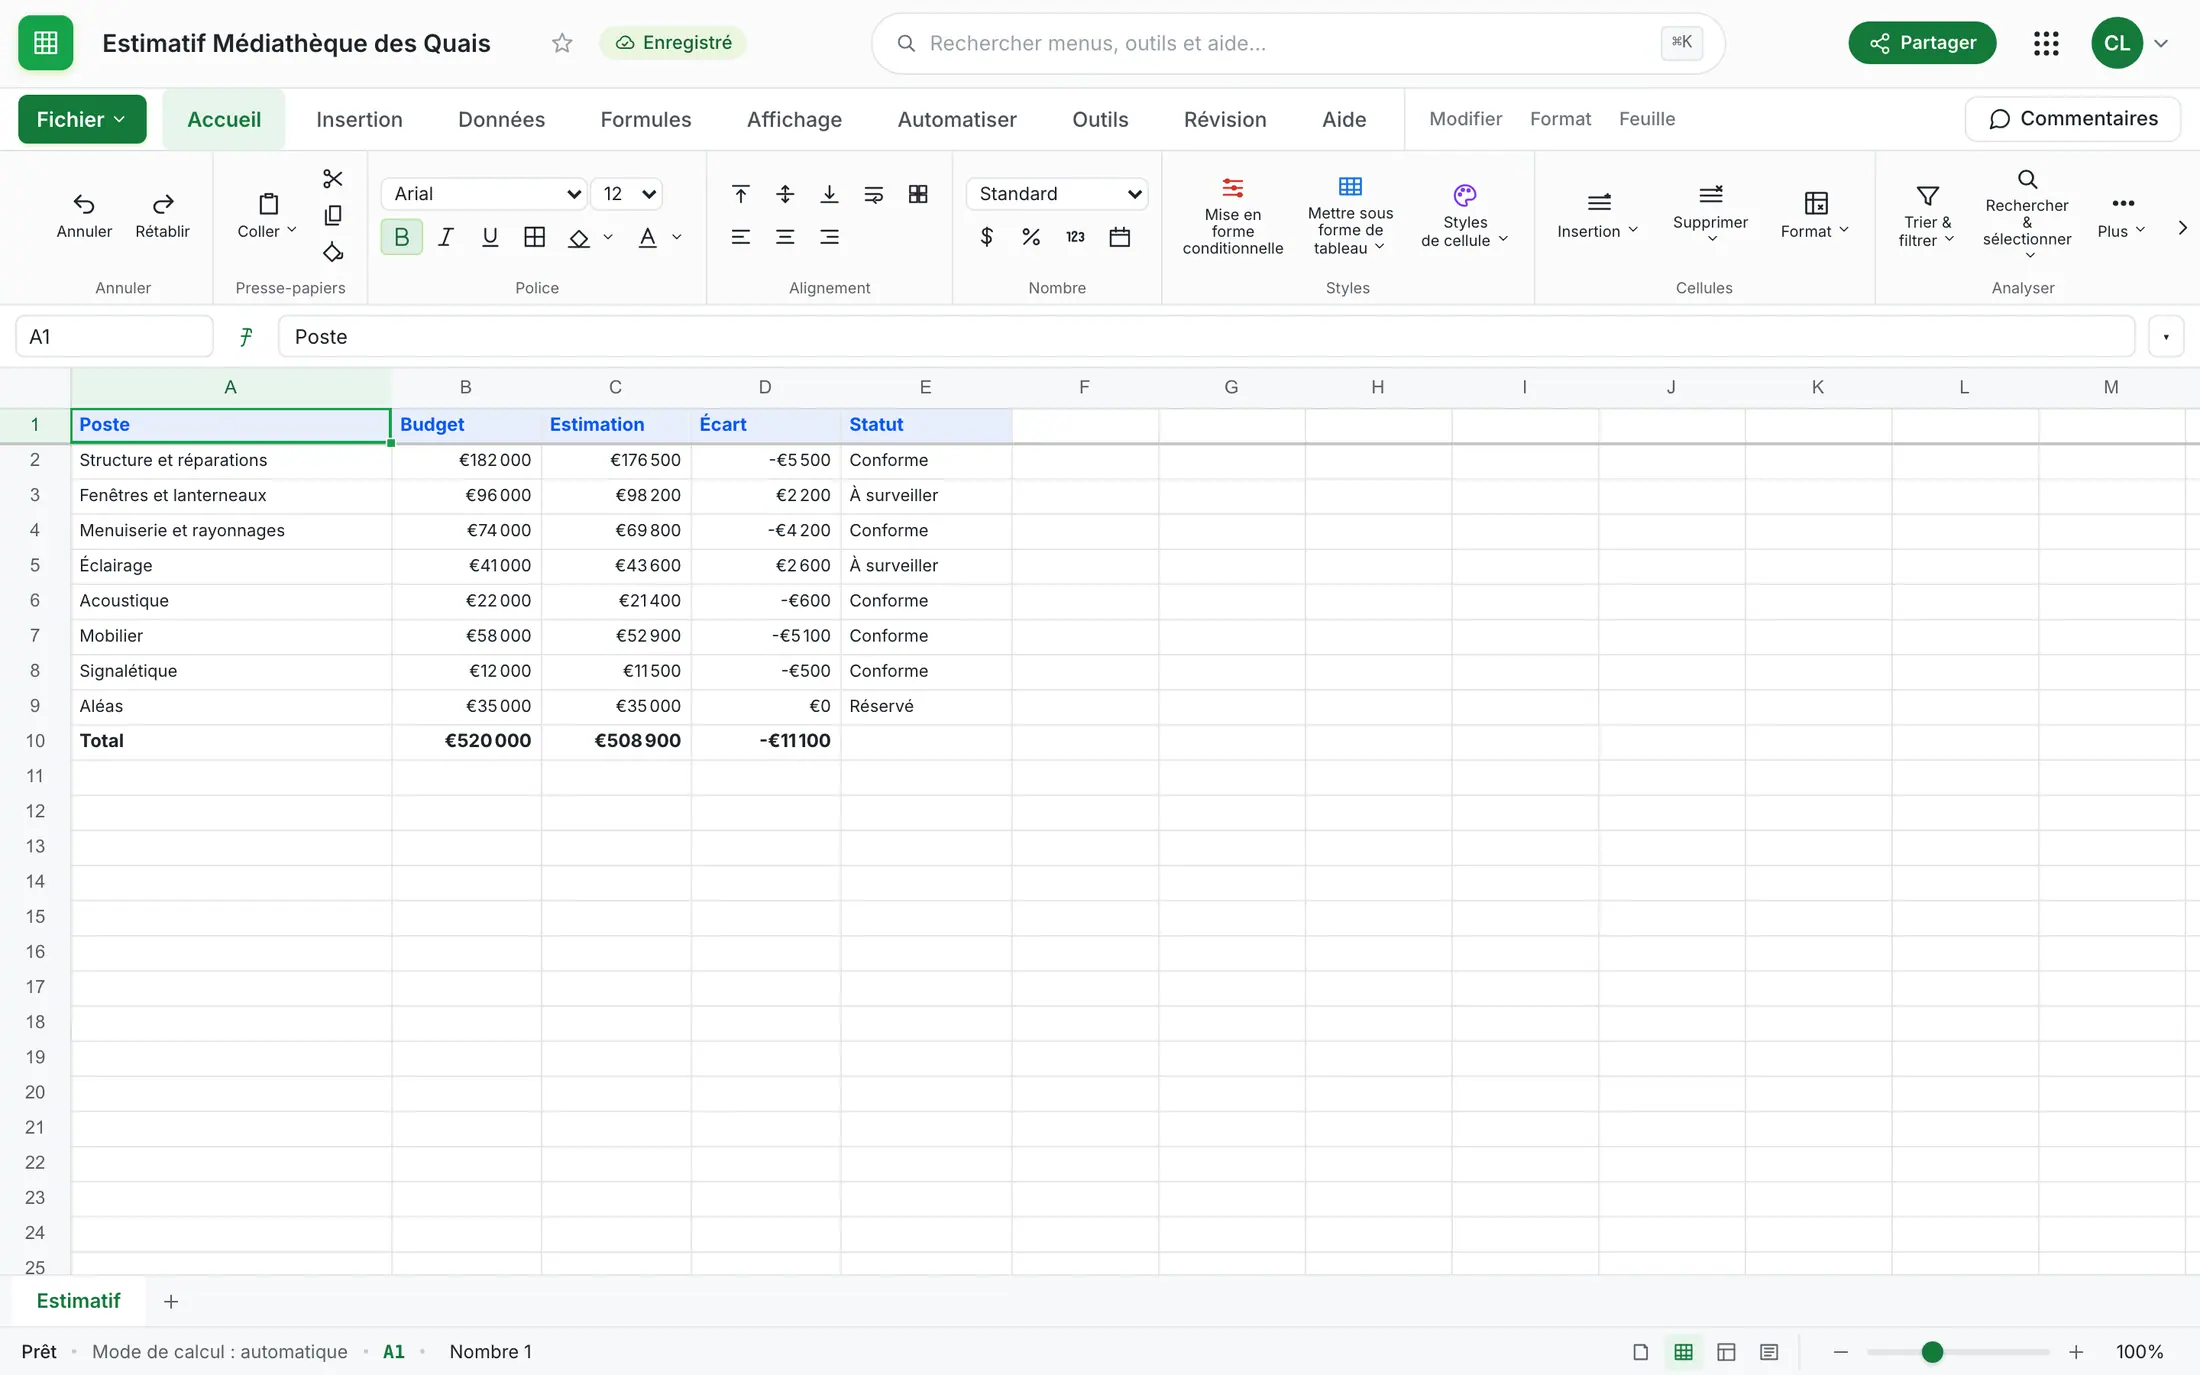The width and height of the screenshot is (2200, 1375).
Task: Open the Arial font family dropdown
Action: point(484,194)
